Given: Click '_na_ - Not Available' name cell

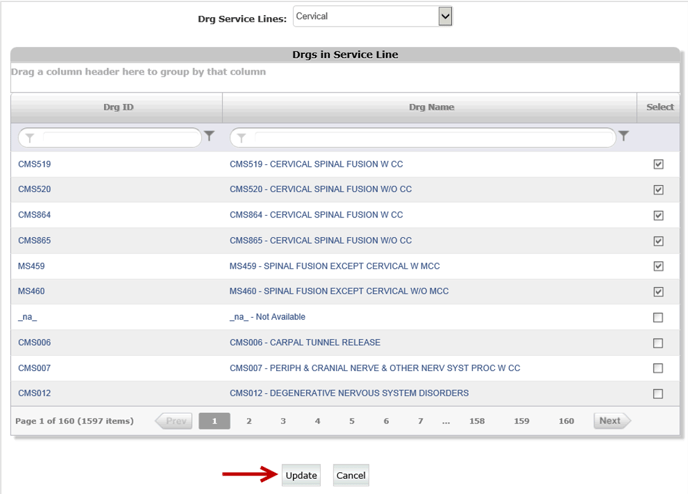Looking at the screenshot, I should coord(267,317).
